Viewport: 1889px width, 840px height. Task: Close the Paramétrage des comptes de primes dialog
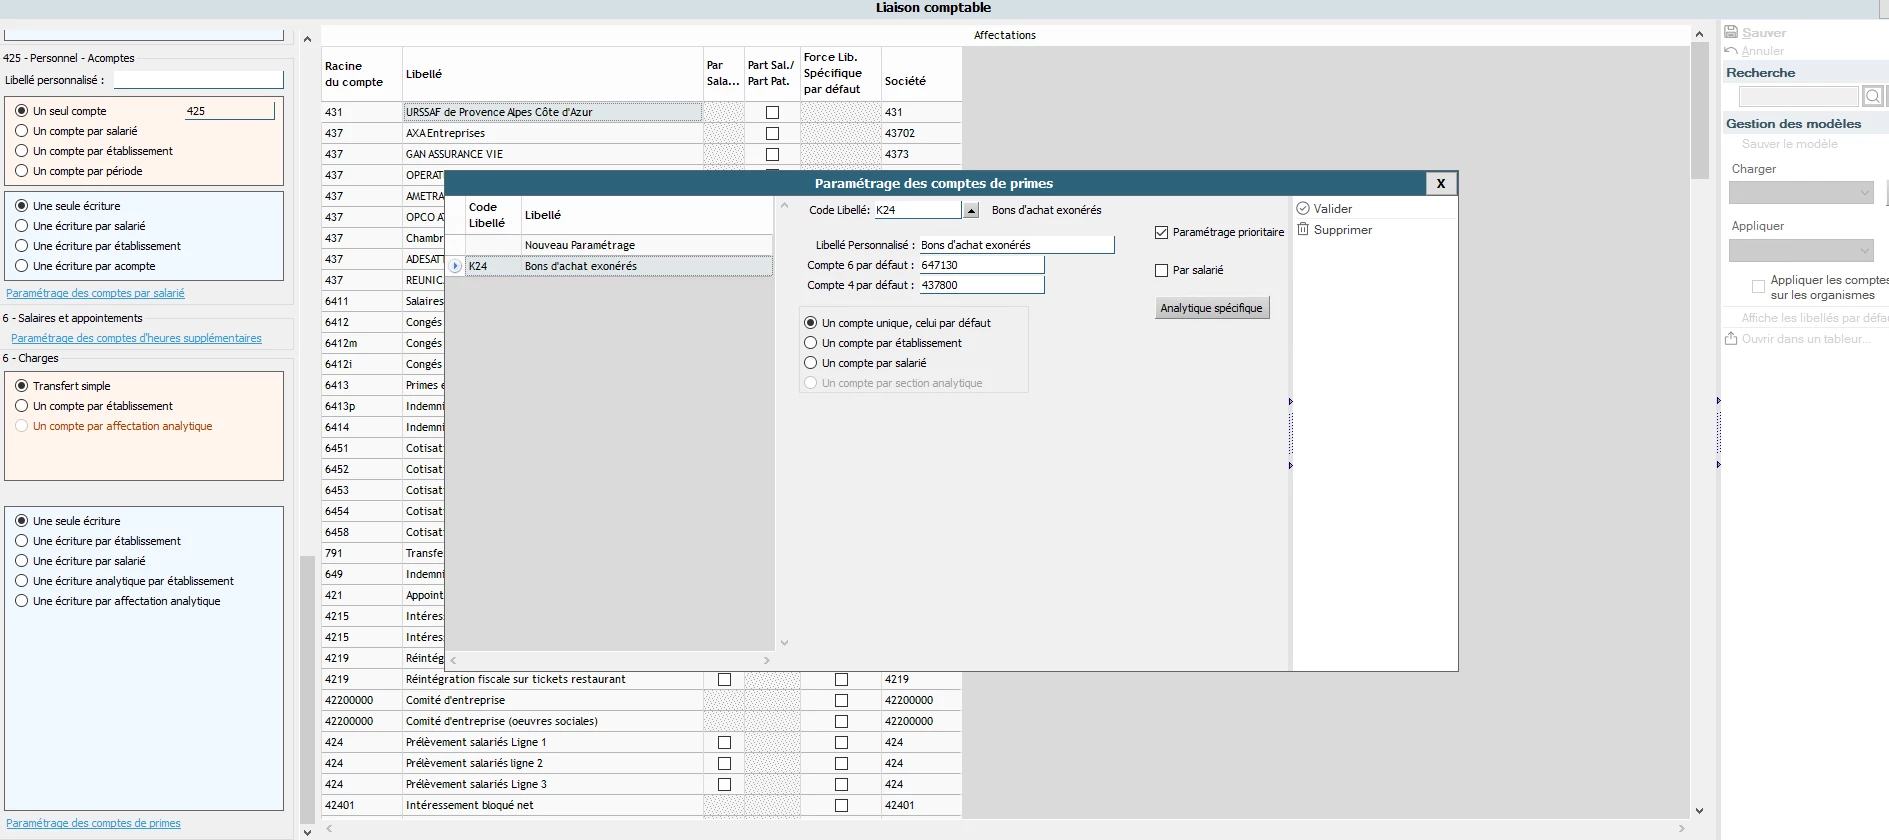(1441, 183)
